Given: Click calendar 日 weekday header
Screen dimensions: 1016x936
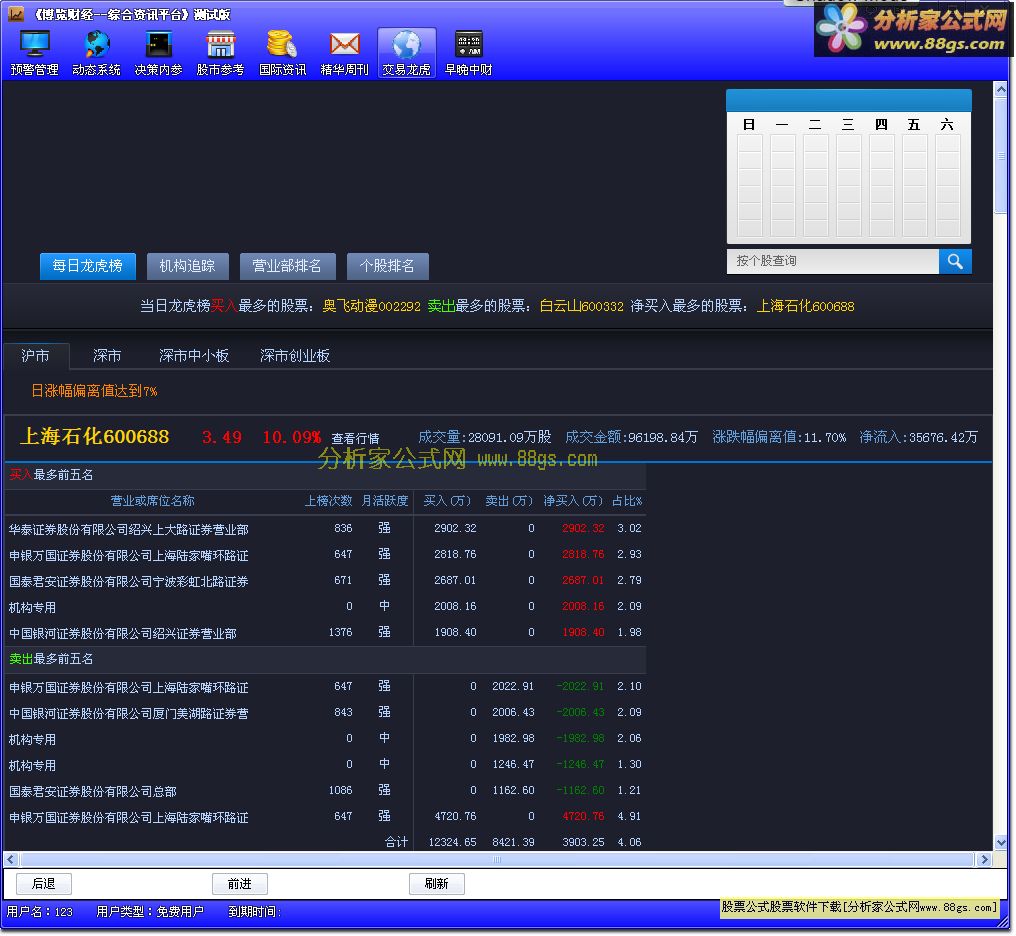Looking at the screenshot, I should point(749,124).
